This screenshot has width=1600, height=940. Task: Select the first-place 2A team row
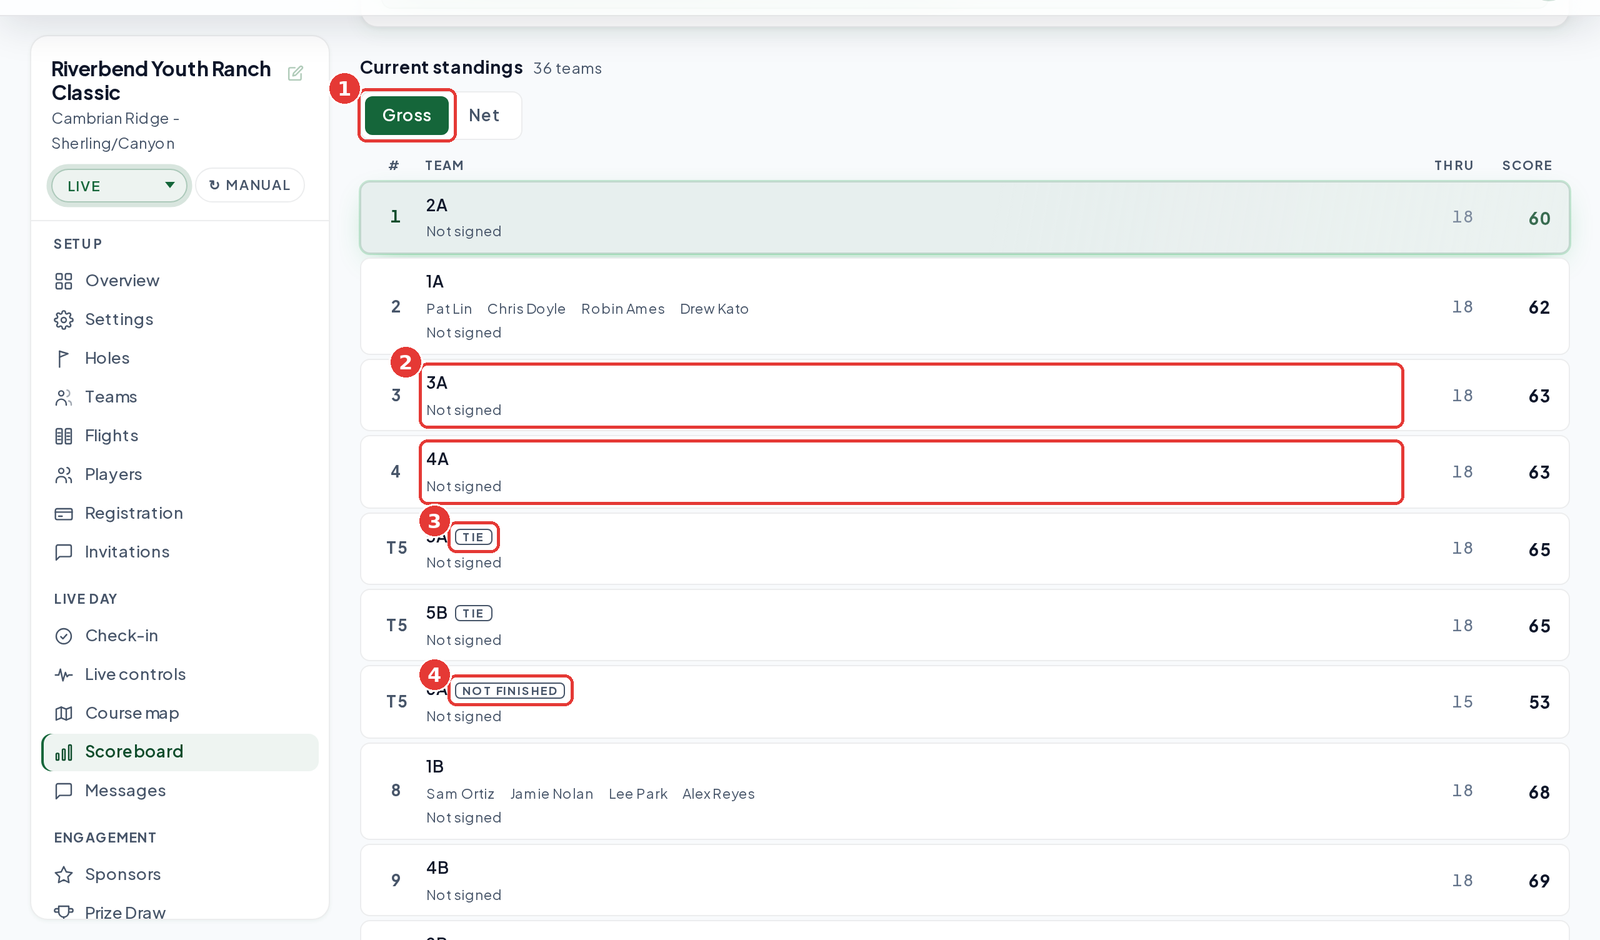point(965,217)
